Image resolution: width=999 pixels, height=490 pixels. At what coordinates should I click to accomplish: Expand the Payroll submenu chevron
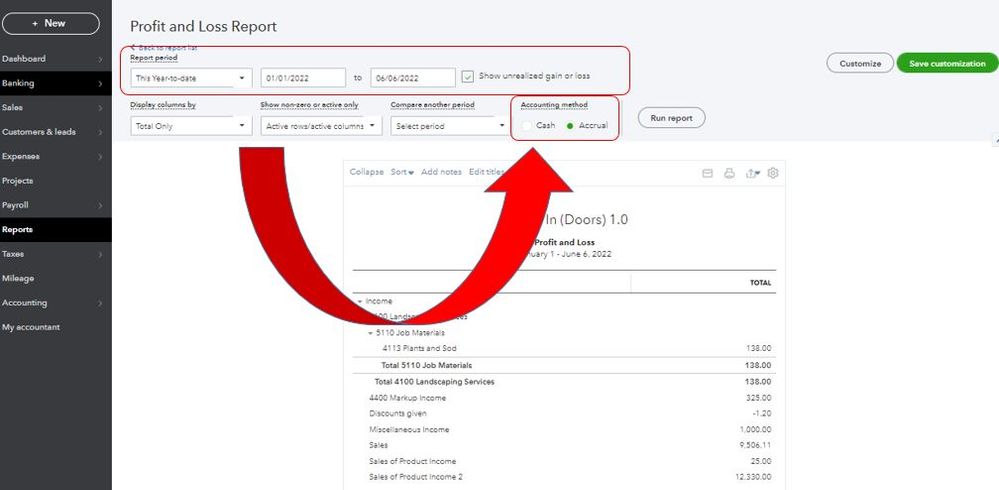tap(100, 206)
